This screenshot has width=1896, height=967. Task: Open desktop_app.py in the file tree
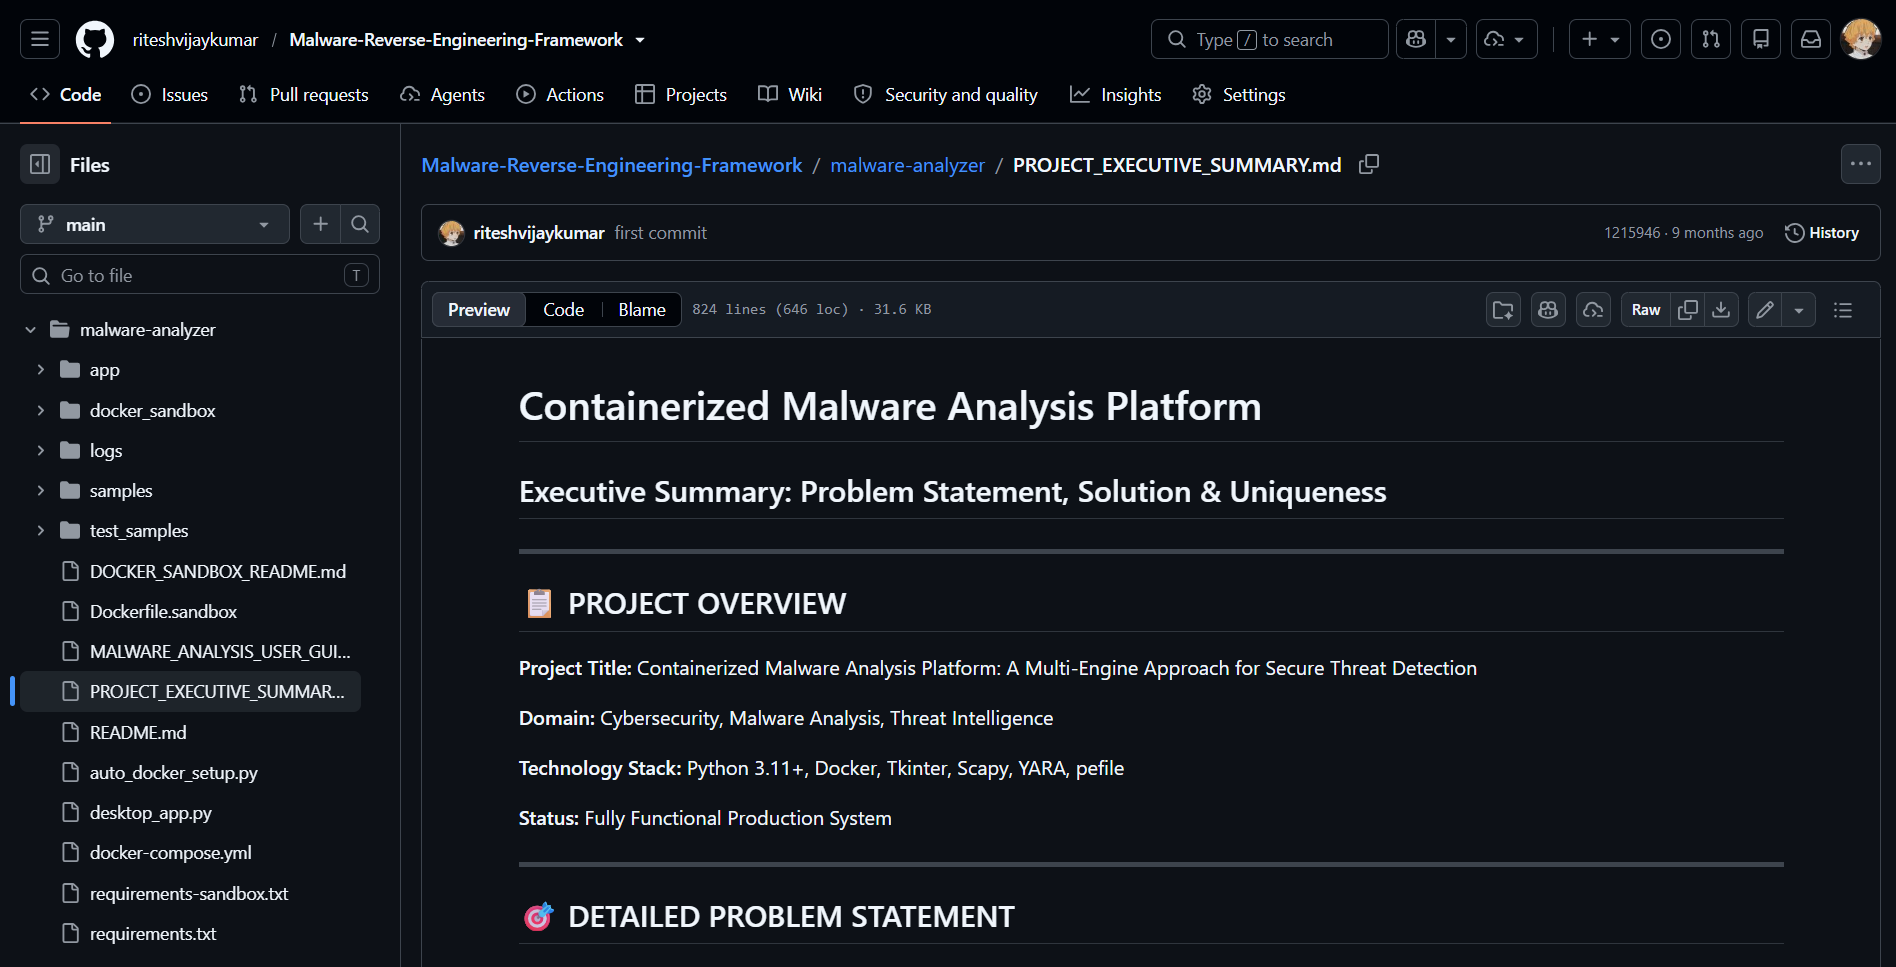(x=151, y=812)
